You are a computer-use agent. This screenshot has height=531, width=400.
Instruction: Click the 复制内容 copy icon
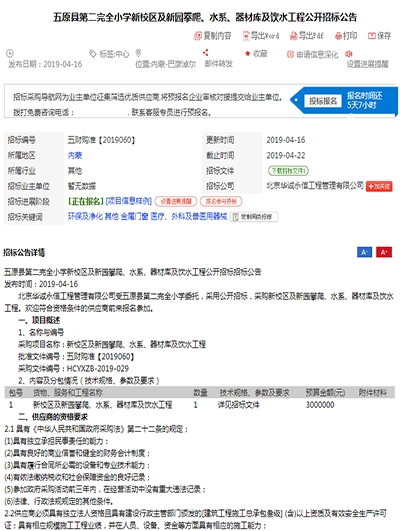click(x=198, y=36)
